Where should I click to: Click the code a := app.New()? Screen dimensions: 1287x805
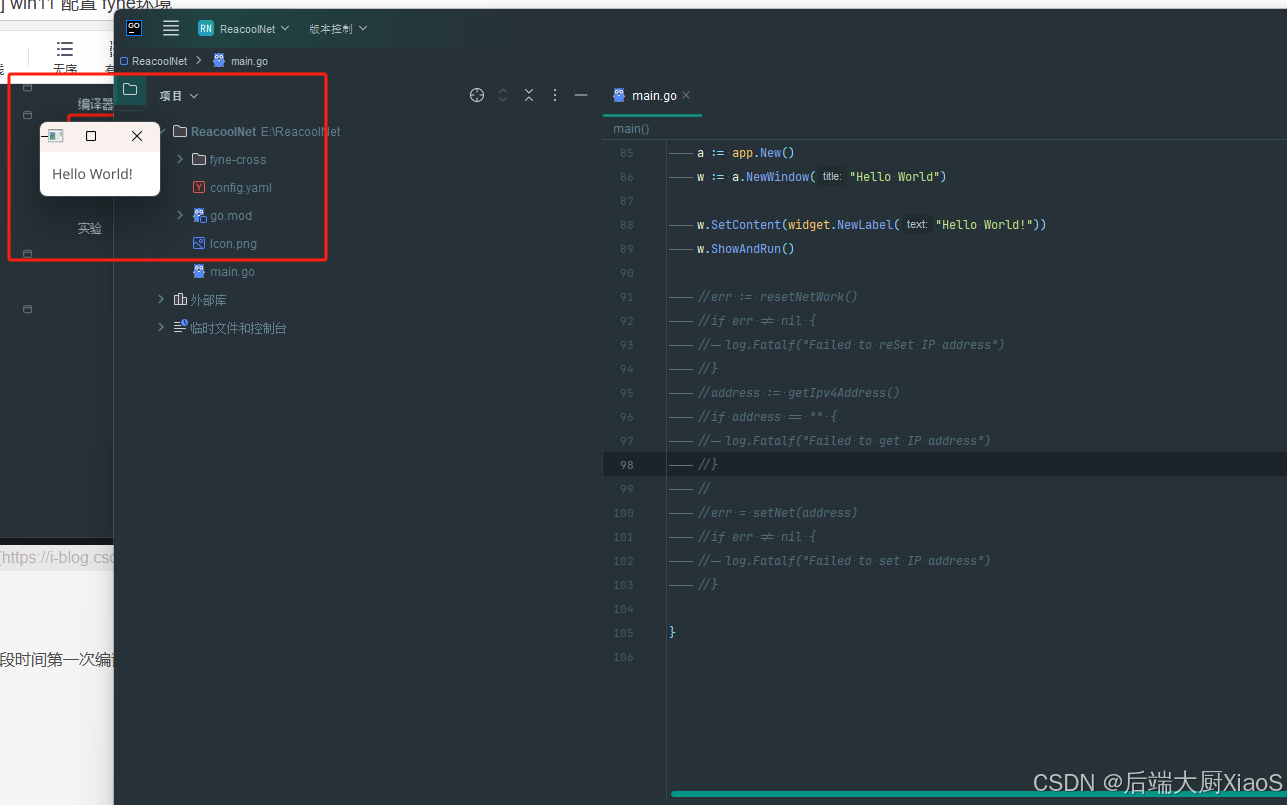coord(745,153)
